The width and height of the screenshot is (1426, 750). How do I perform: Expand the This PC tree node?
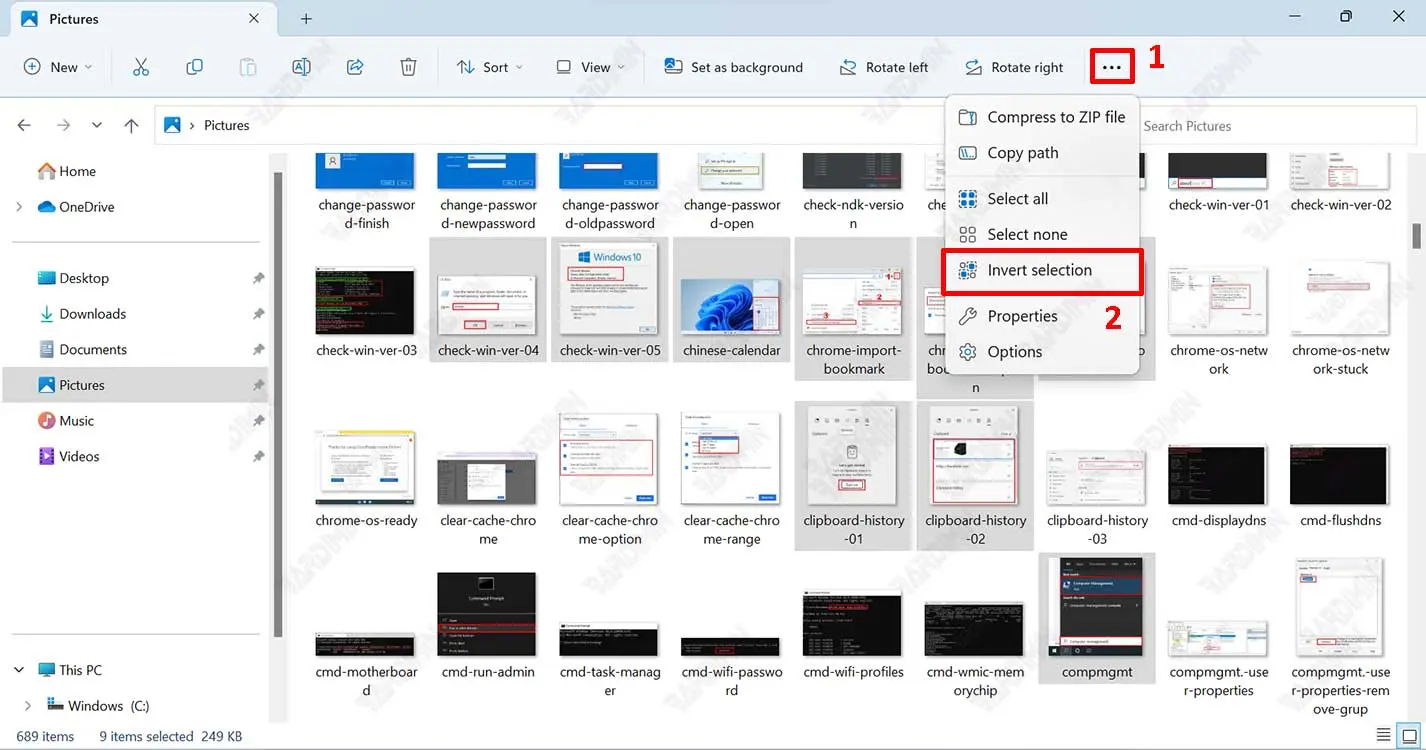click(x=21, y=670)
